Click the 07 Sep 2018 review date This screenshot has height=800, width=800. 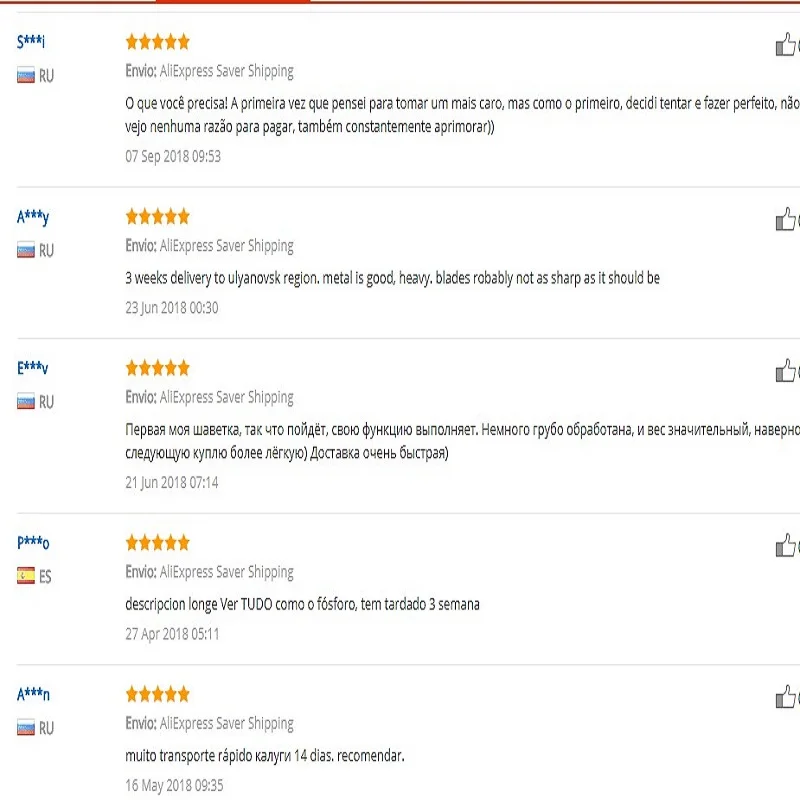173,156
